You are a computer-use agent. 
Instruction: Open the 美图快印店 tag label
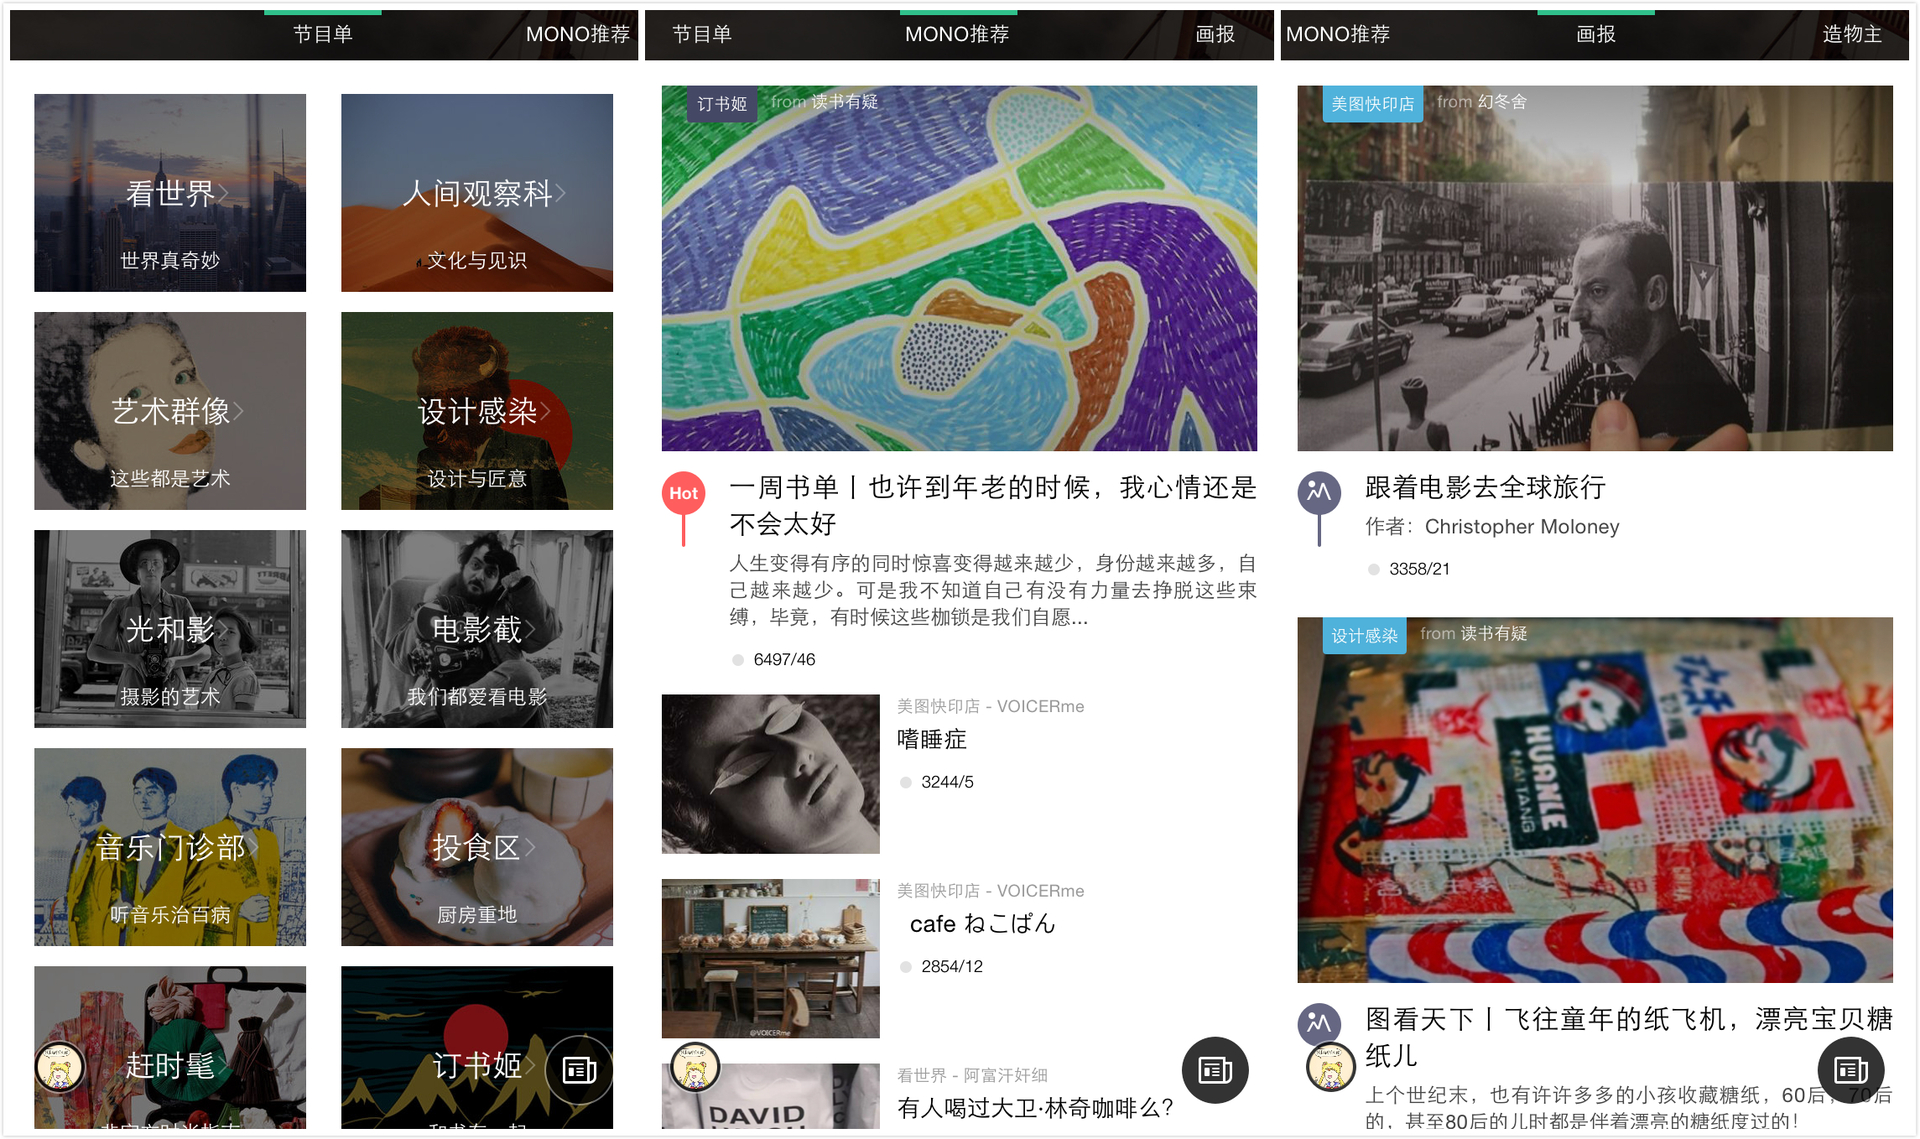point(1372,104)
